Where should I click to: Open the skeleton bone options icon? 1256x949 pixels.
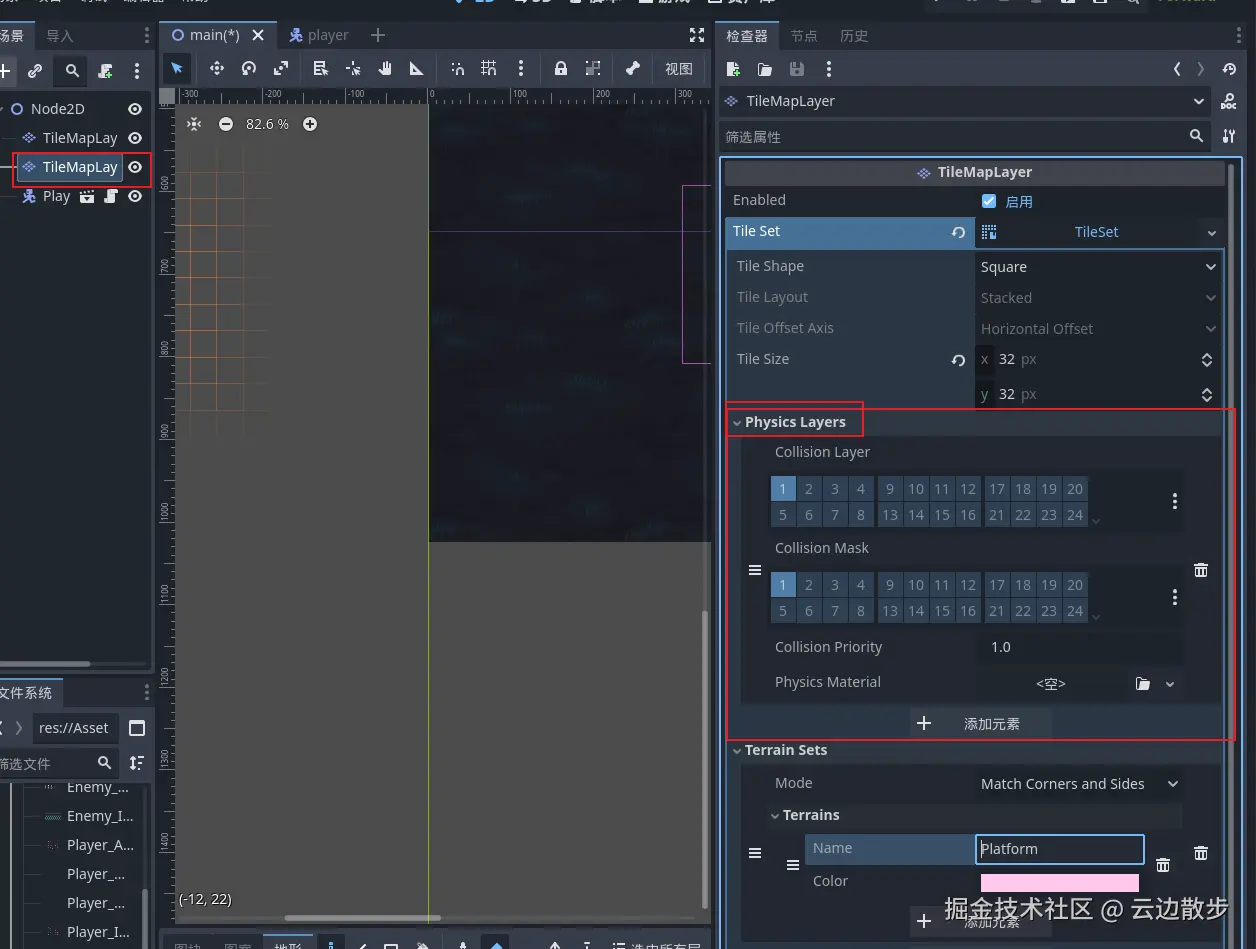coord(632,68)
